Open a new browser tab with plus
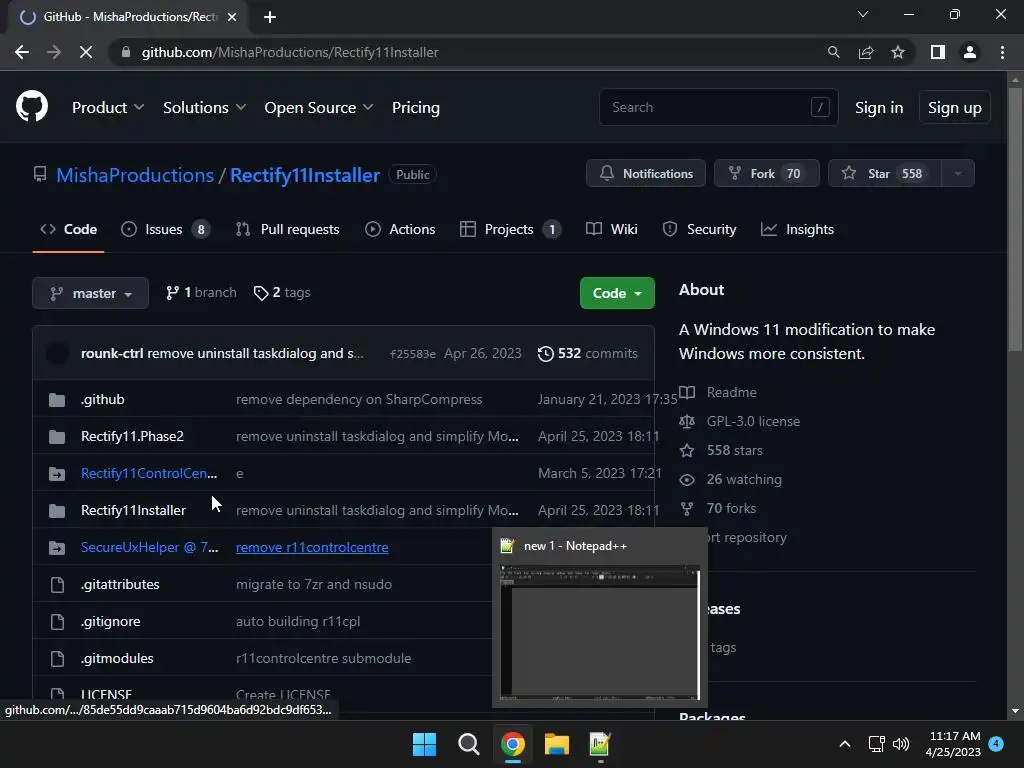 click(270, 17)
